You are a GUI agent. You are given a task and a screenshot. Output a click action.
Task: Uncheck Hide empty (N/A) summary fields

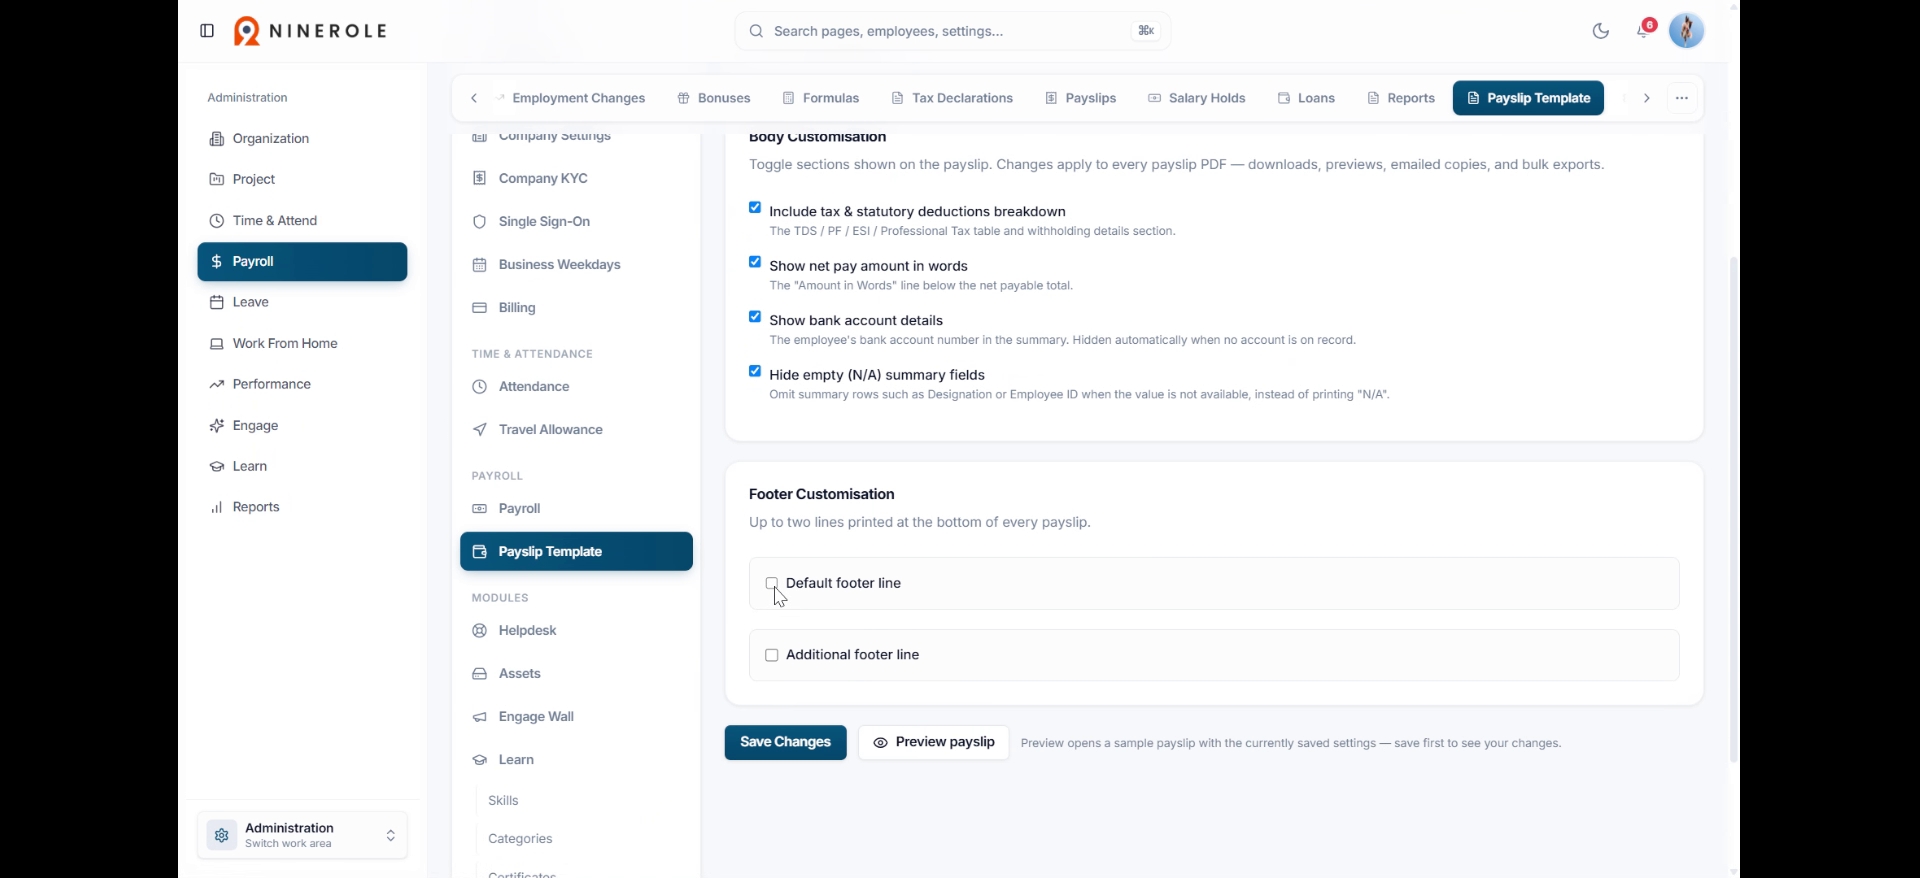click(x=755, y=371)
